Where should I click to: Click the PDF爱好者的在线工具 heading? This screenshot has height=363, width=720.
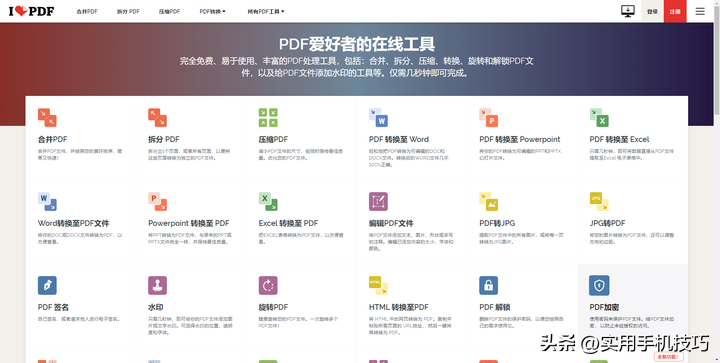coord(357,44)
